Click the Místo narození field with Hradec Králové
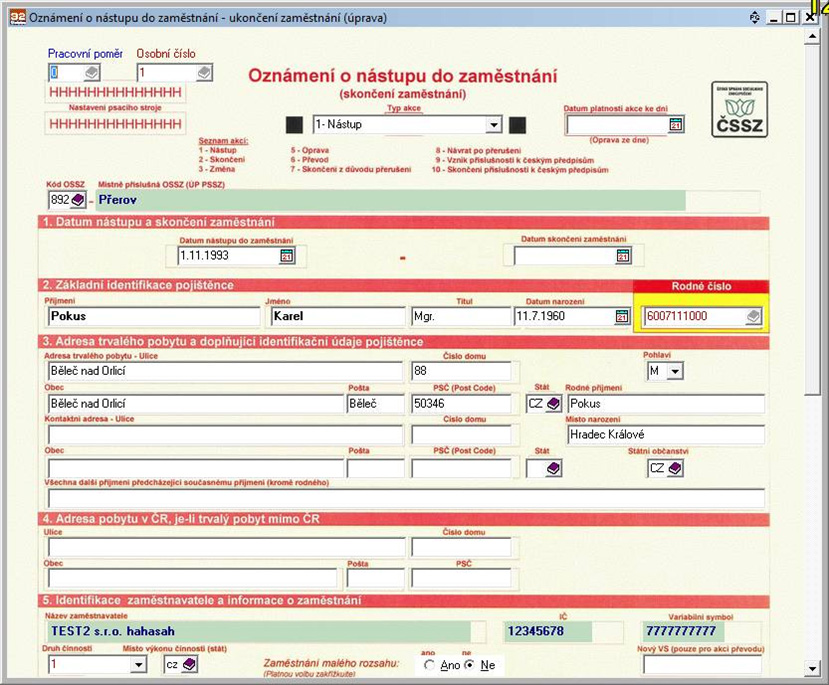829x685 pixels. coord(666,434)
